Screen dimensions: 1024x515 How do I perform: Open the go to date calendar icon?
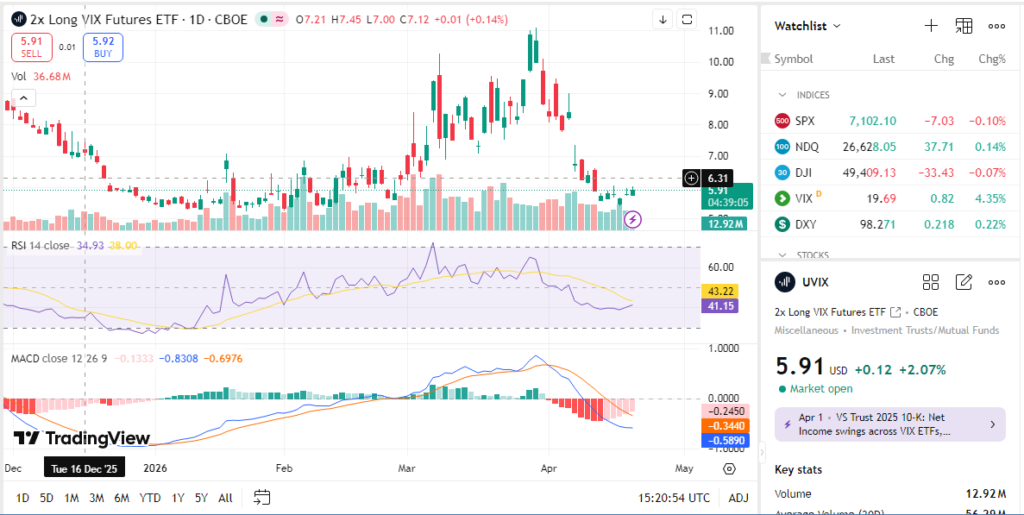pyautogui.click(x=262, y=497)
